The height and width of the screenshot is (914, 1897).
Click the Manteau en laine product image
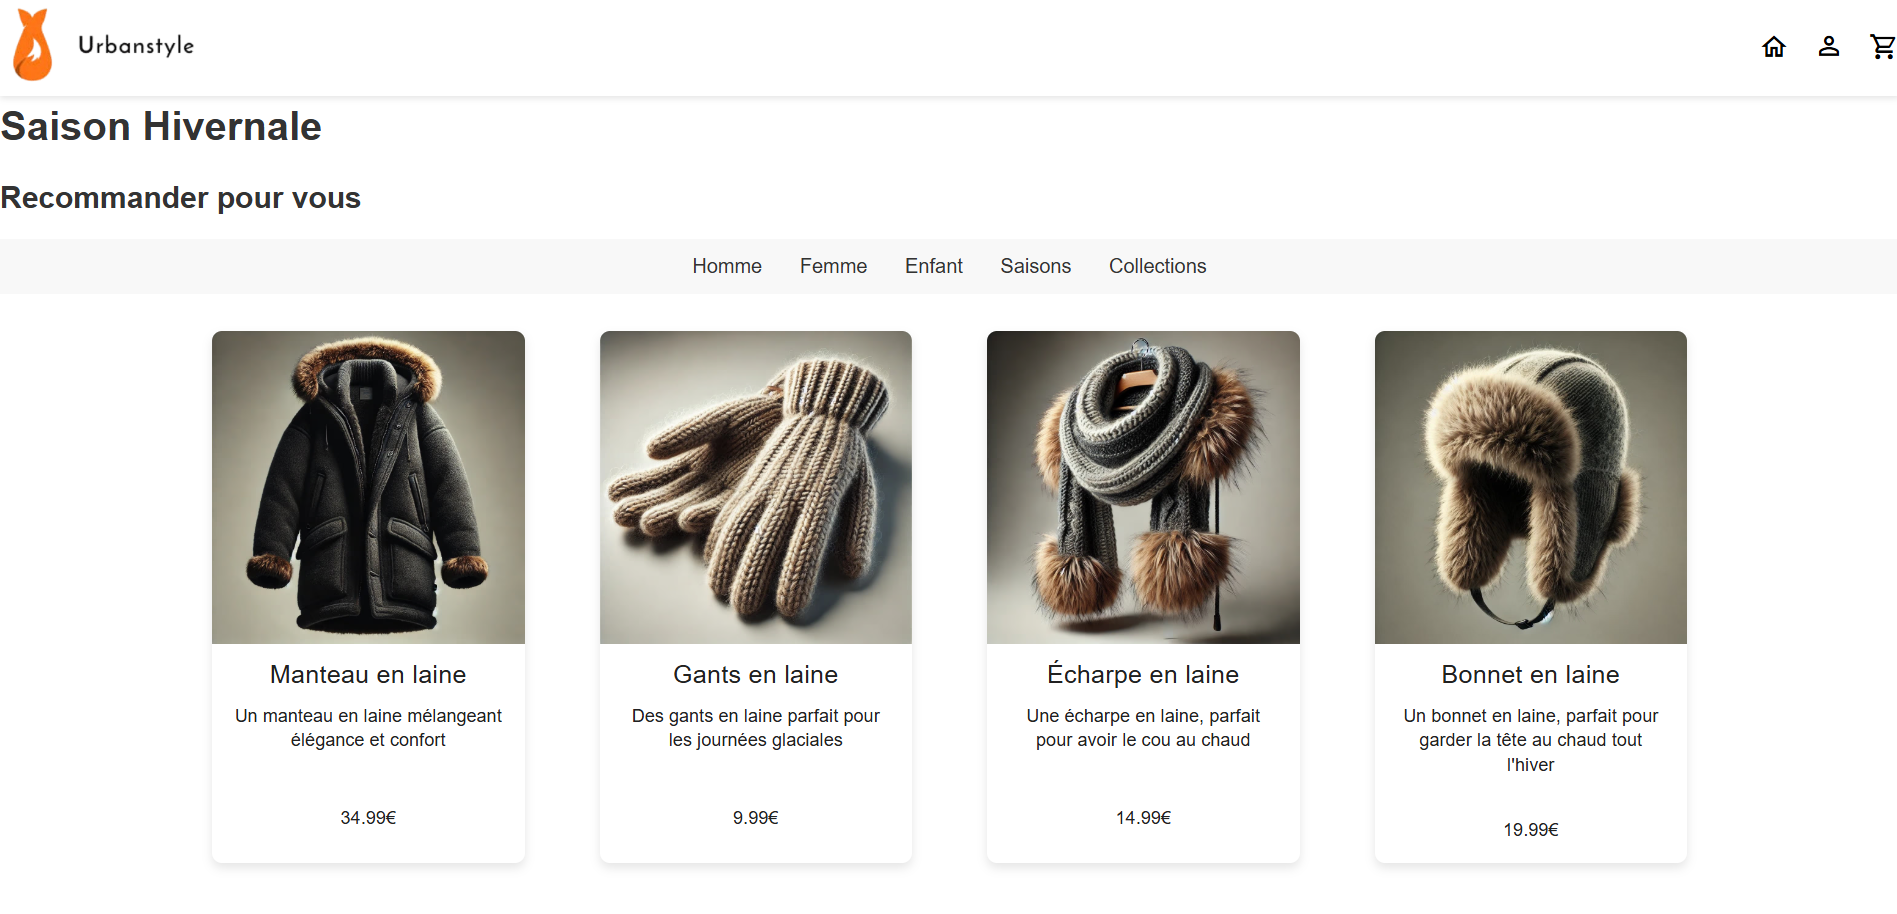coord(368,487)
